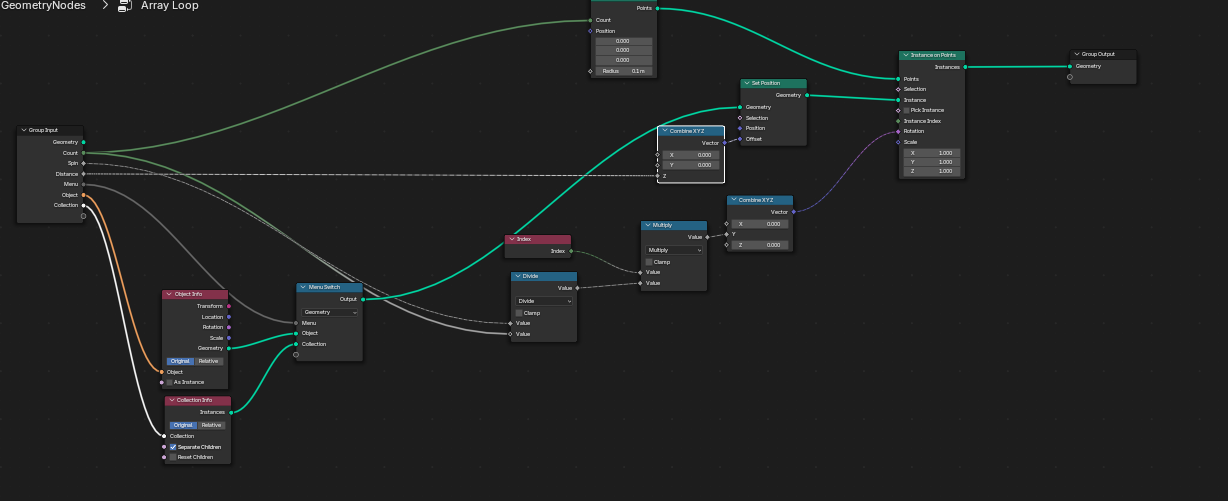Click the GeometryNodes breadcrumb

(x=45, y=6)
